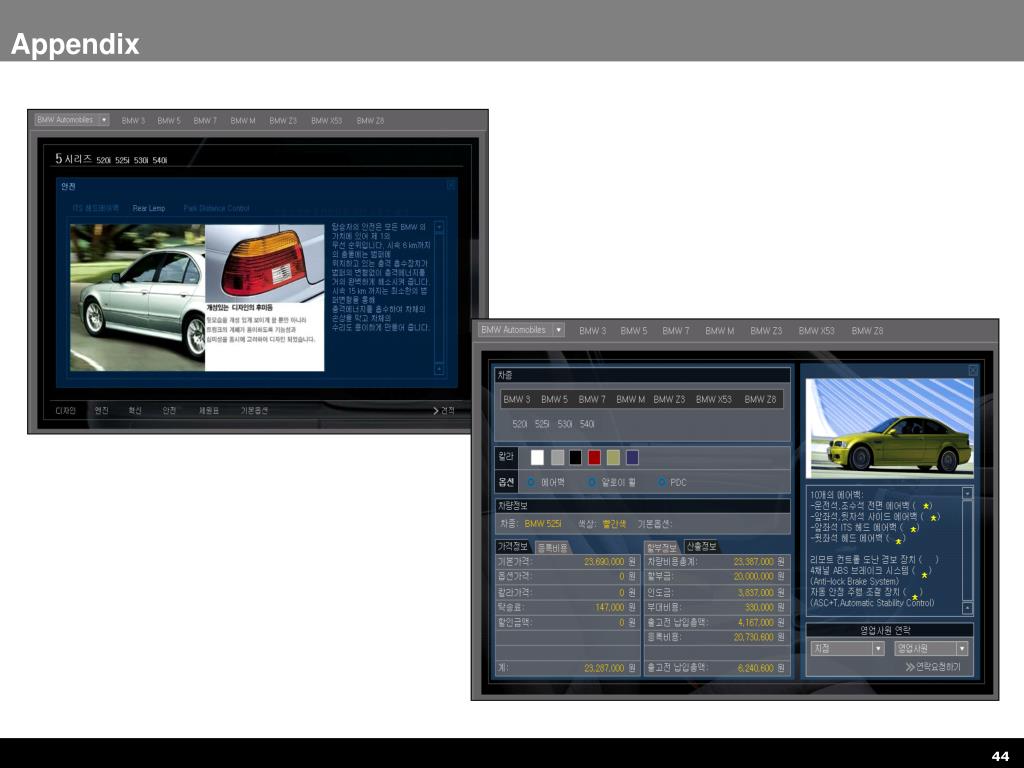Image resolution: width=1024 pixels, height=768 pixels.
Task: Select the ITS 헤드에어백 sub-tab
Action: coord(96,208)
